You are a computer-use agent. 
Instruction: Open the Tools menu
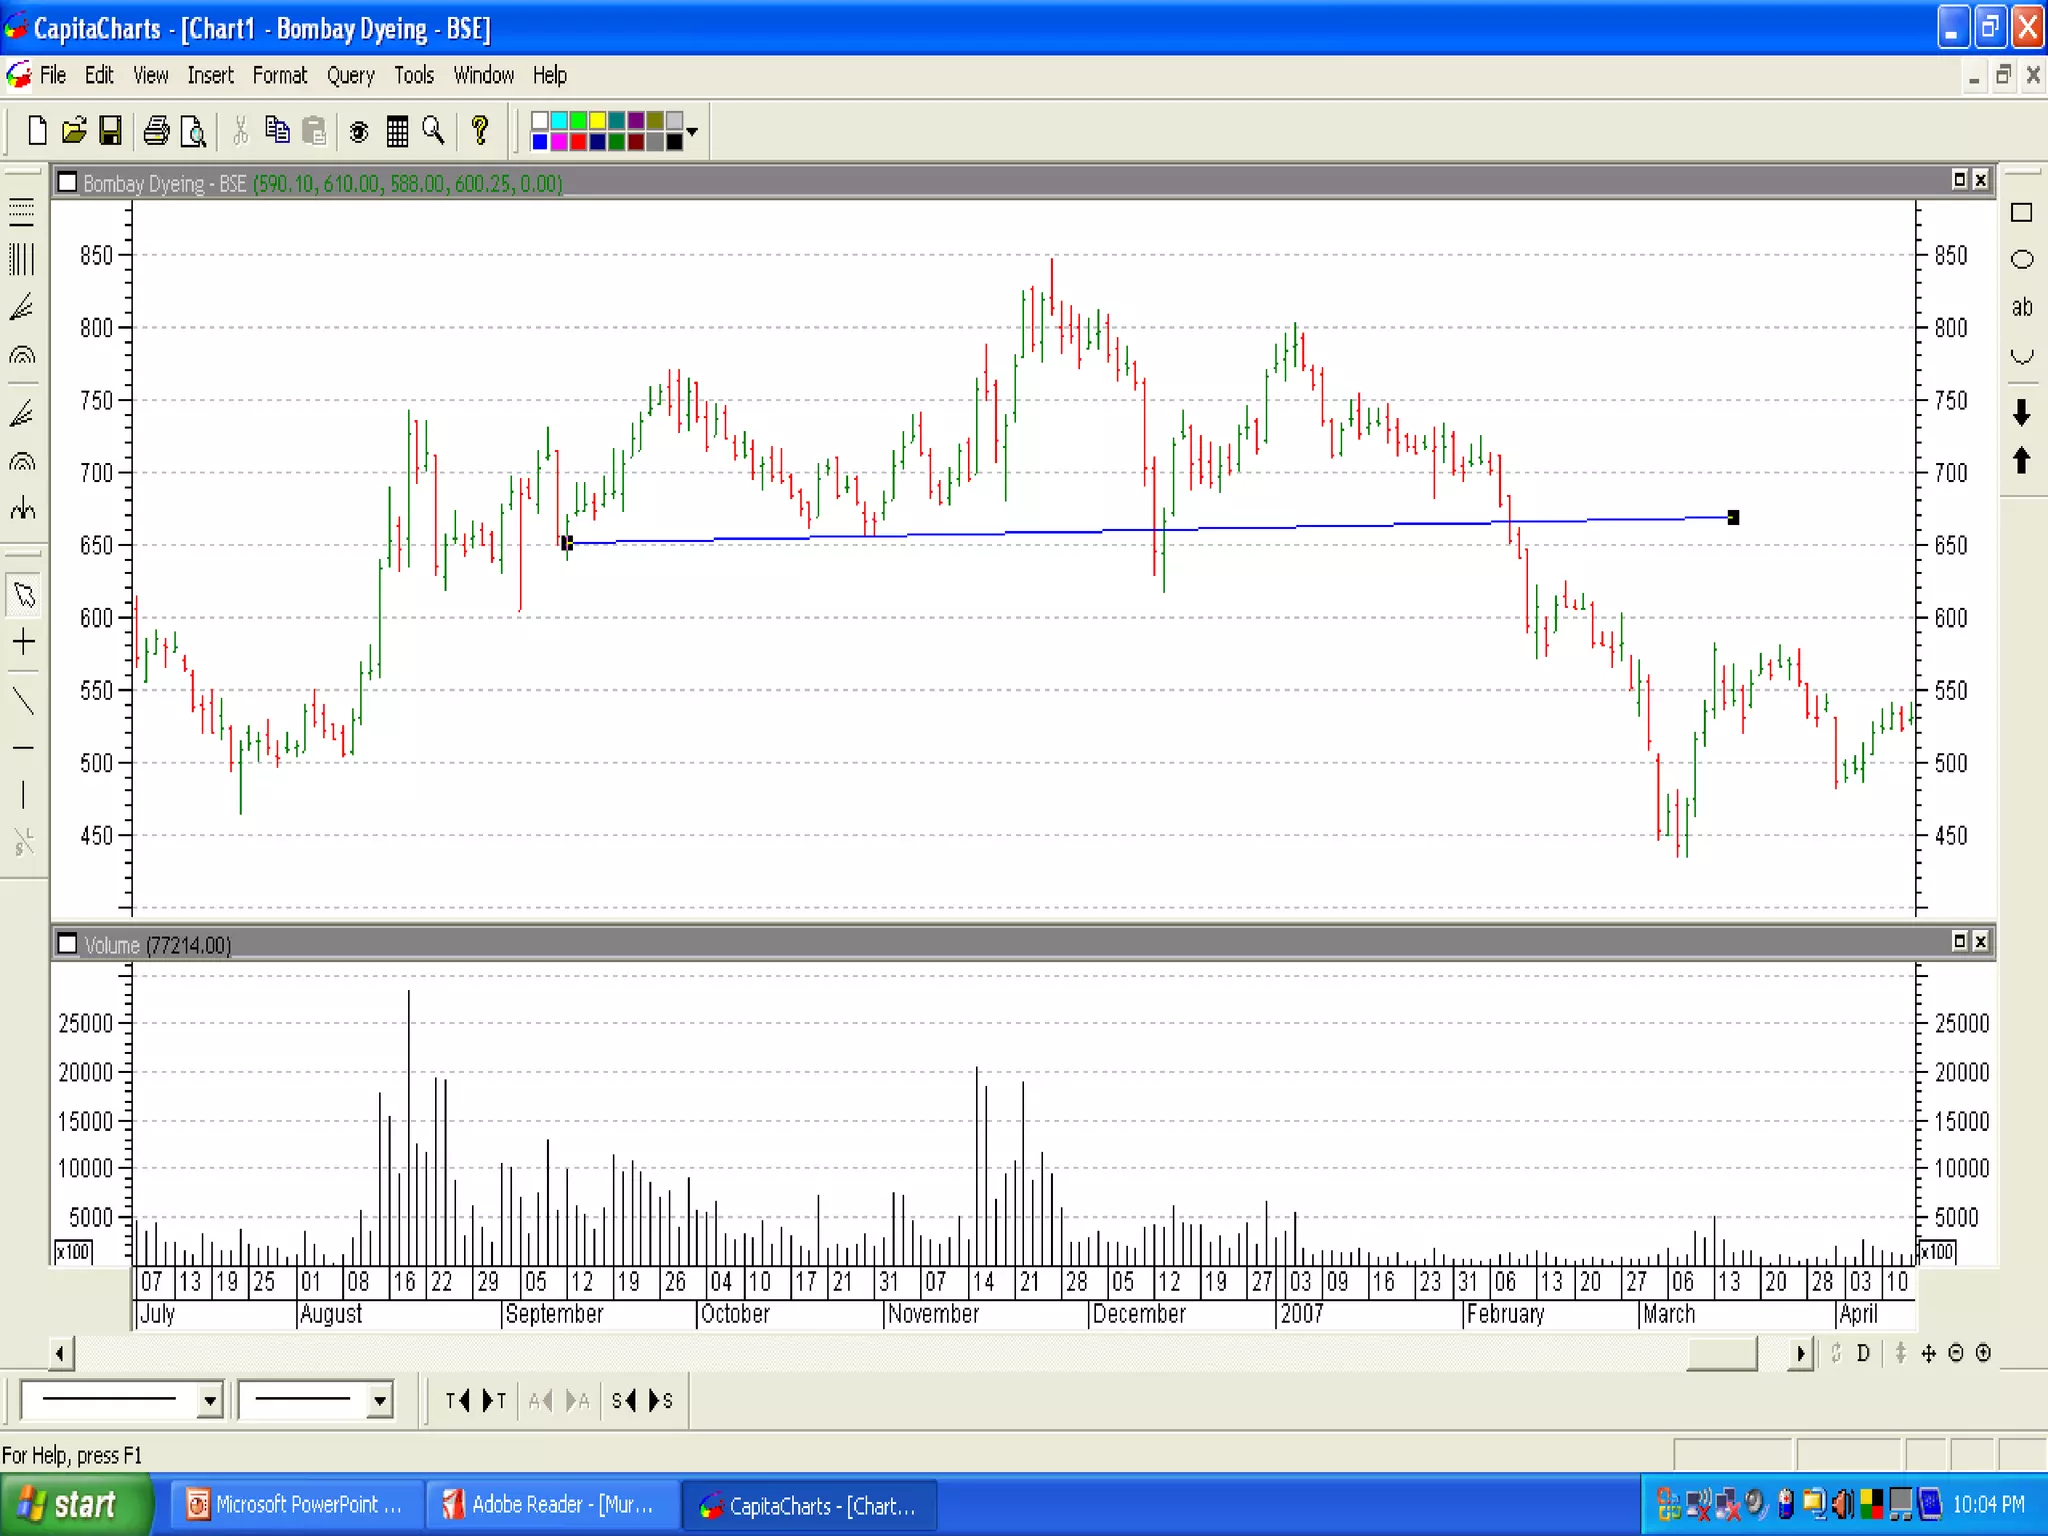click(x=413, y=76)
